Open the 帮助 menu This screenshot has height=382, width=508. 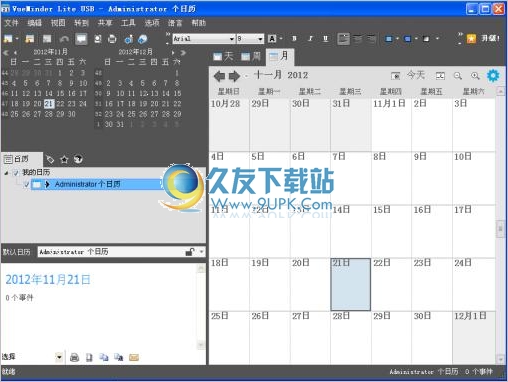click(x=199, y=23)
